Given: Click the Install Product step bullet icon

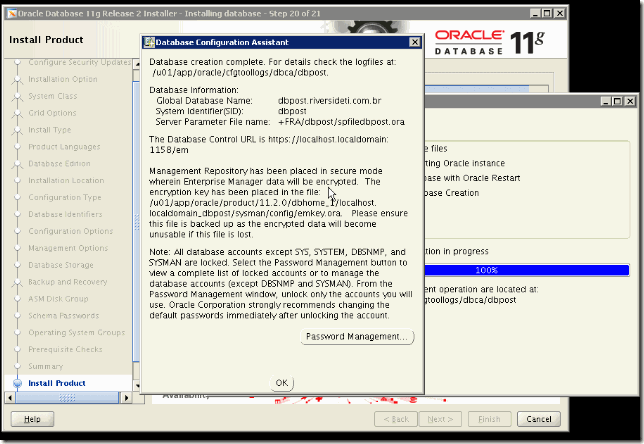Looking at the screenshot, I should click(x=17, y=383).
